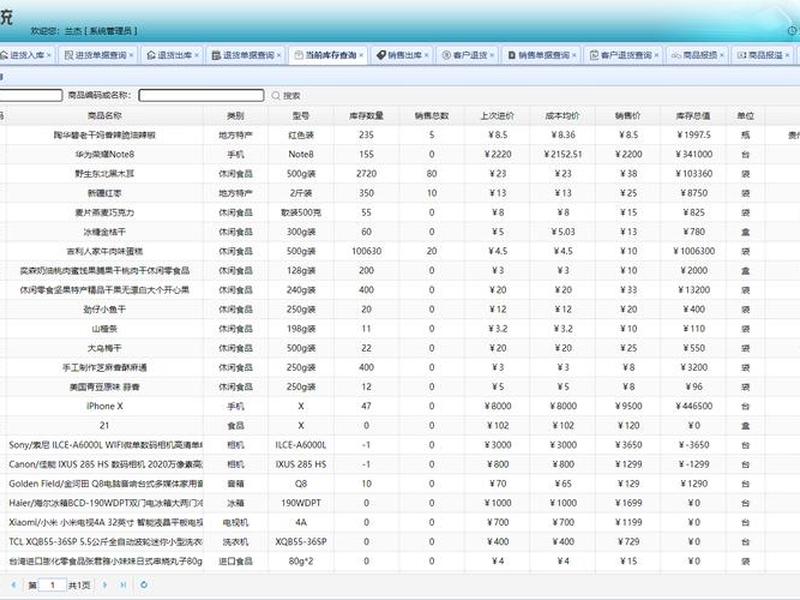This screenshot has width=800, height=600.
Task: Open the 客户退货查询 tab
Action: click(x=624, y=55)
